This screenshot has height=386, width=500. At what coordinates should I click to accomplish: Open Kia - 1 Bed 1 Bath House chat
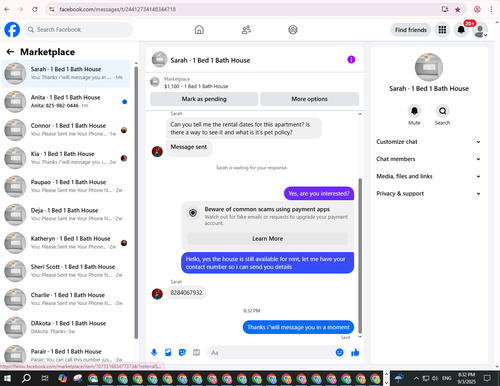pyautogui.click(x=66, y=158)
